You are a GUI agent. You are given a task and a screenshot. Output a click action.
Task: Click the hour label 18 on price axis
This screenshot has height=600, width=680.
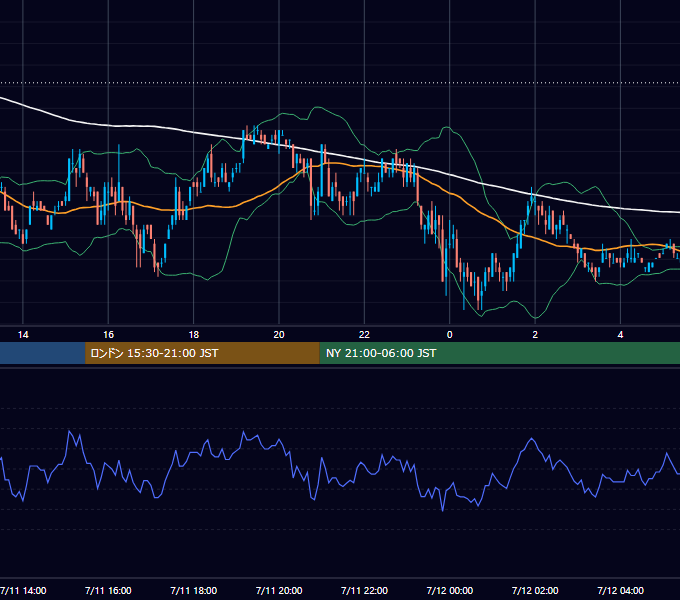tap(194, 334)
